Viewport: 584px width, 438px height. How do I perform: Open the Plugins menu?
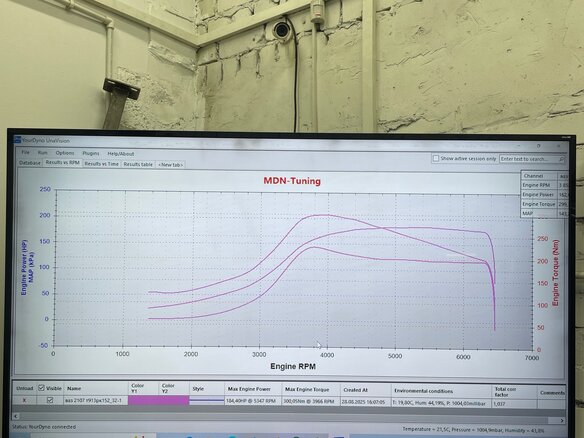(91, 153)
